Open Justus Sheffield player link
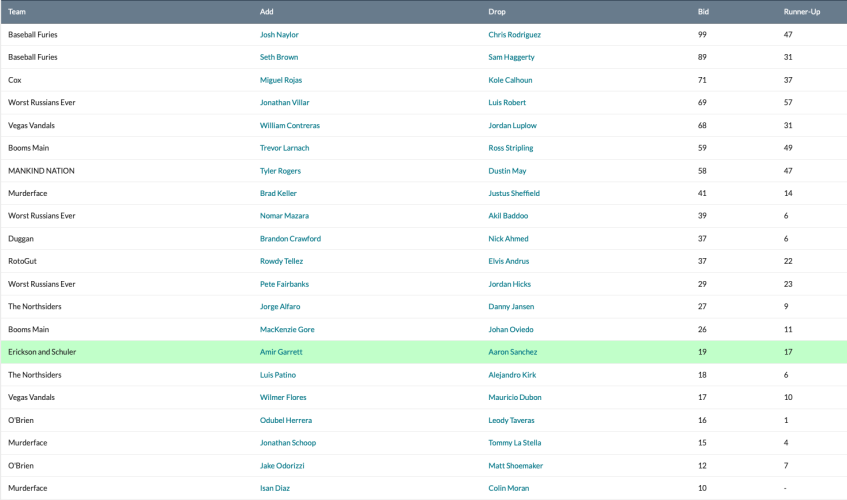The width and height of the screenshot is (847, 500). coord(514,193)
